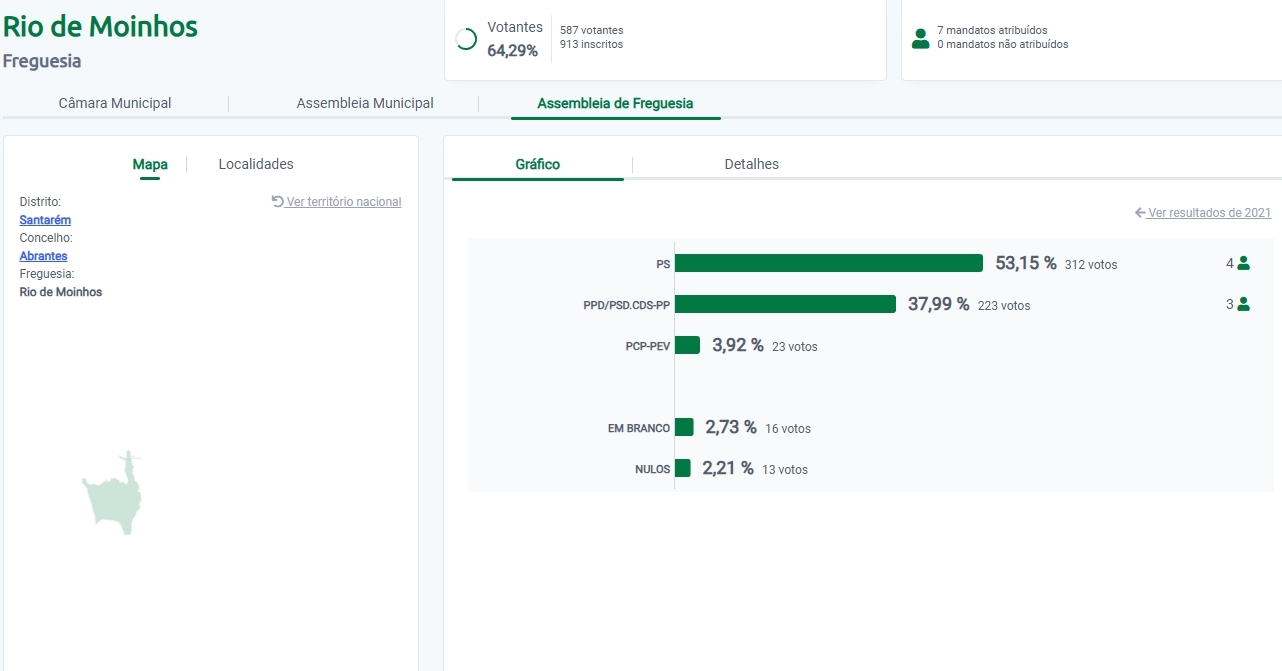This screenshot has height=671, width=1282.
Task: Click the undo arrow beside Ver território nacional
Action: pos(278,201)
